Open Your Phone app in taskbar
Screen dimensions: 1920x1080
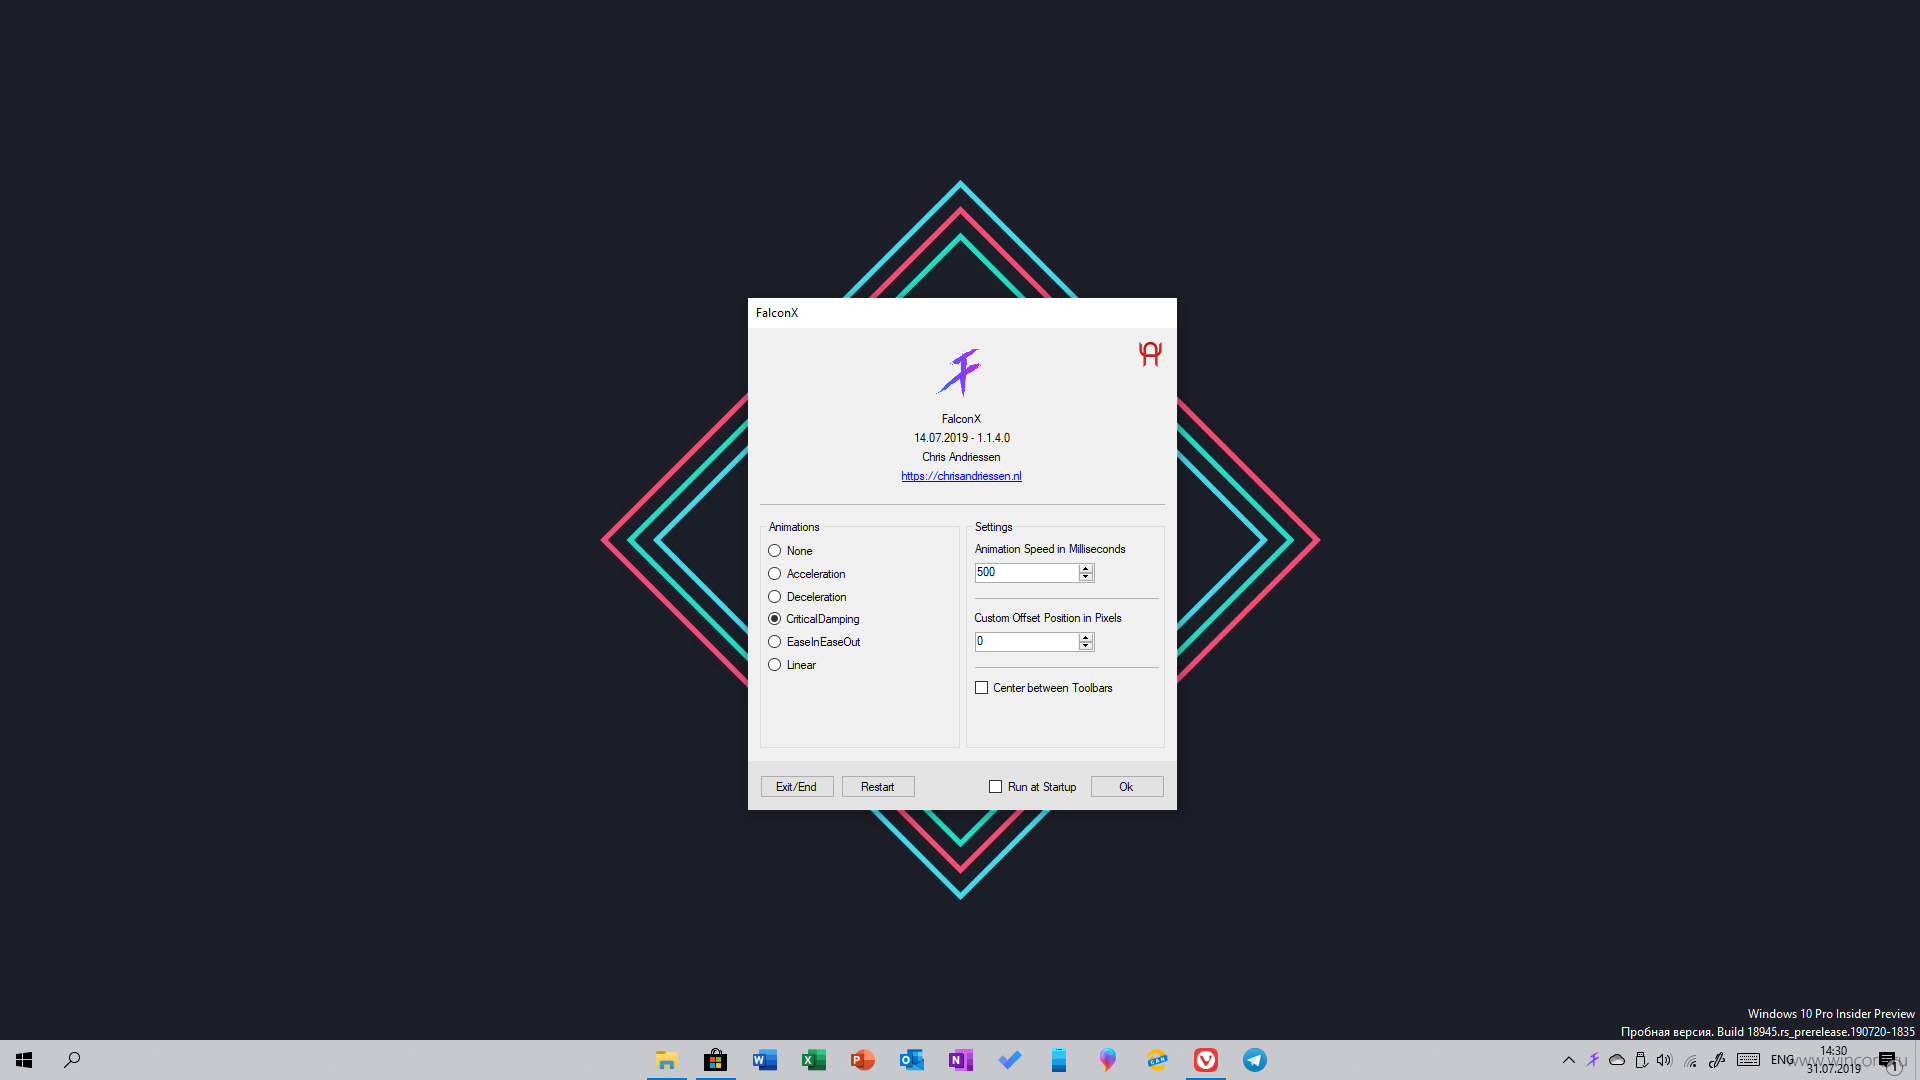pos(1059,1060)
